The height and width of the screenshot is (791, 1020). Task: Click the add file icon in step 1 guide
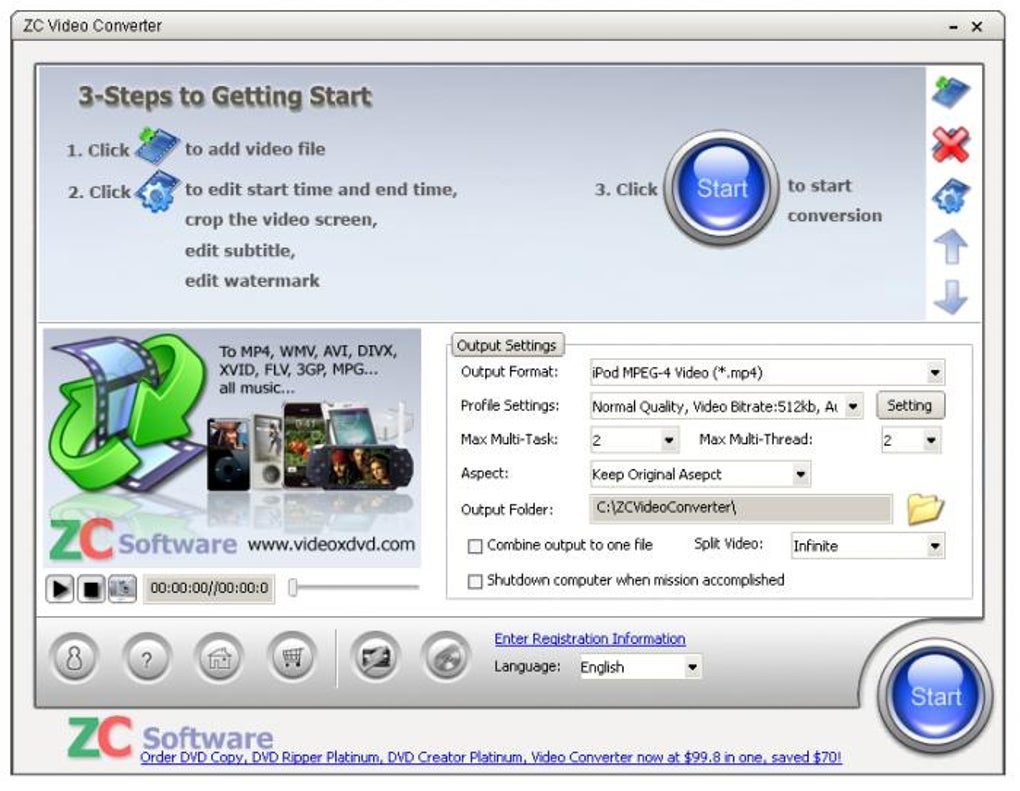click(157, 146)
